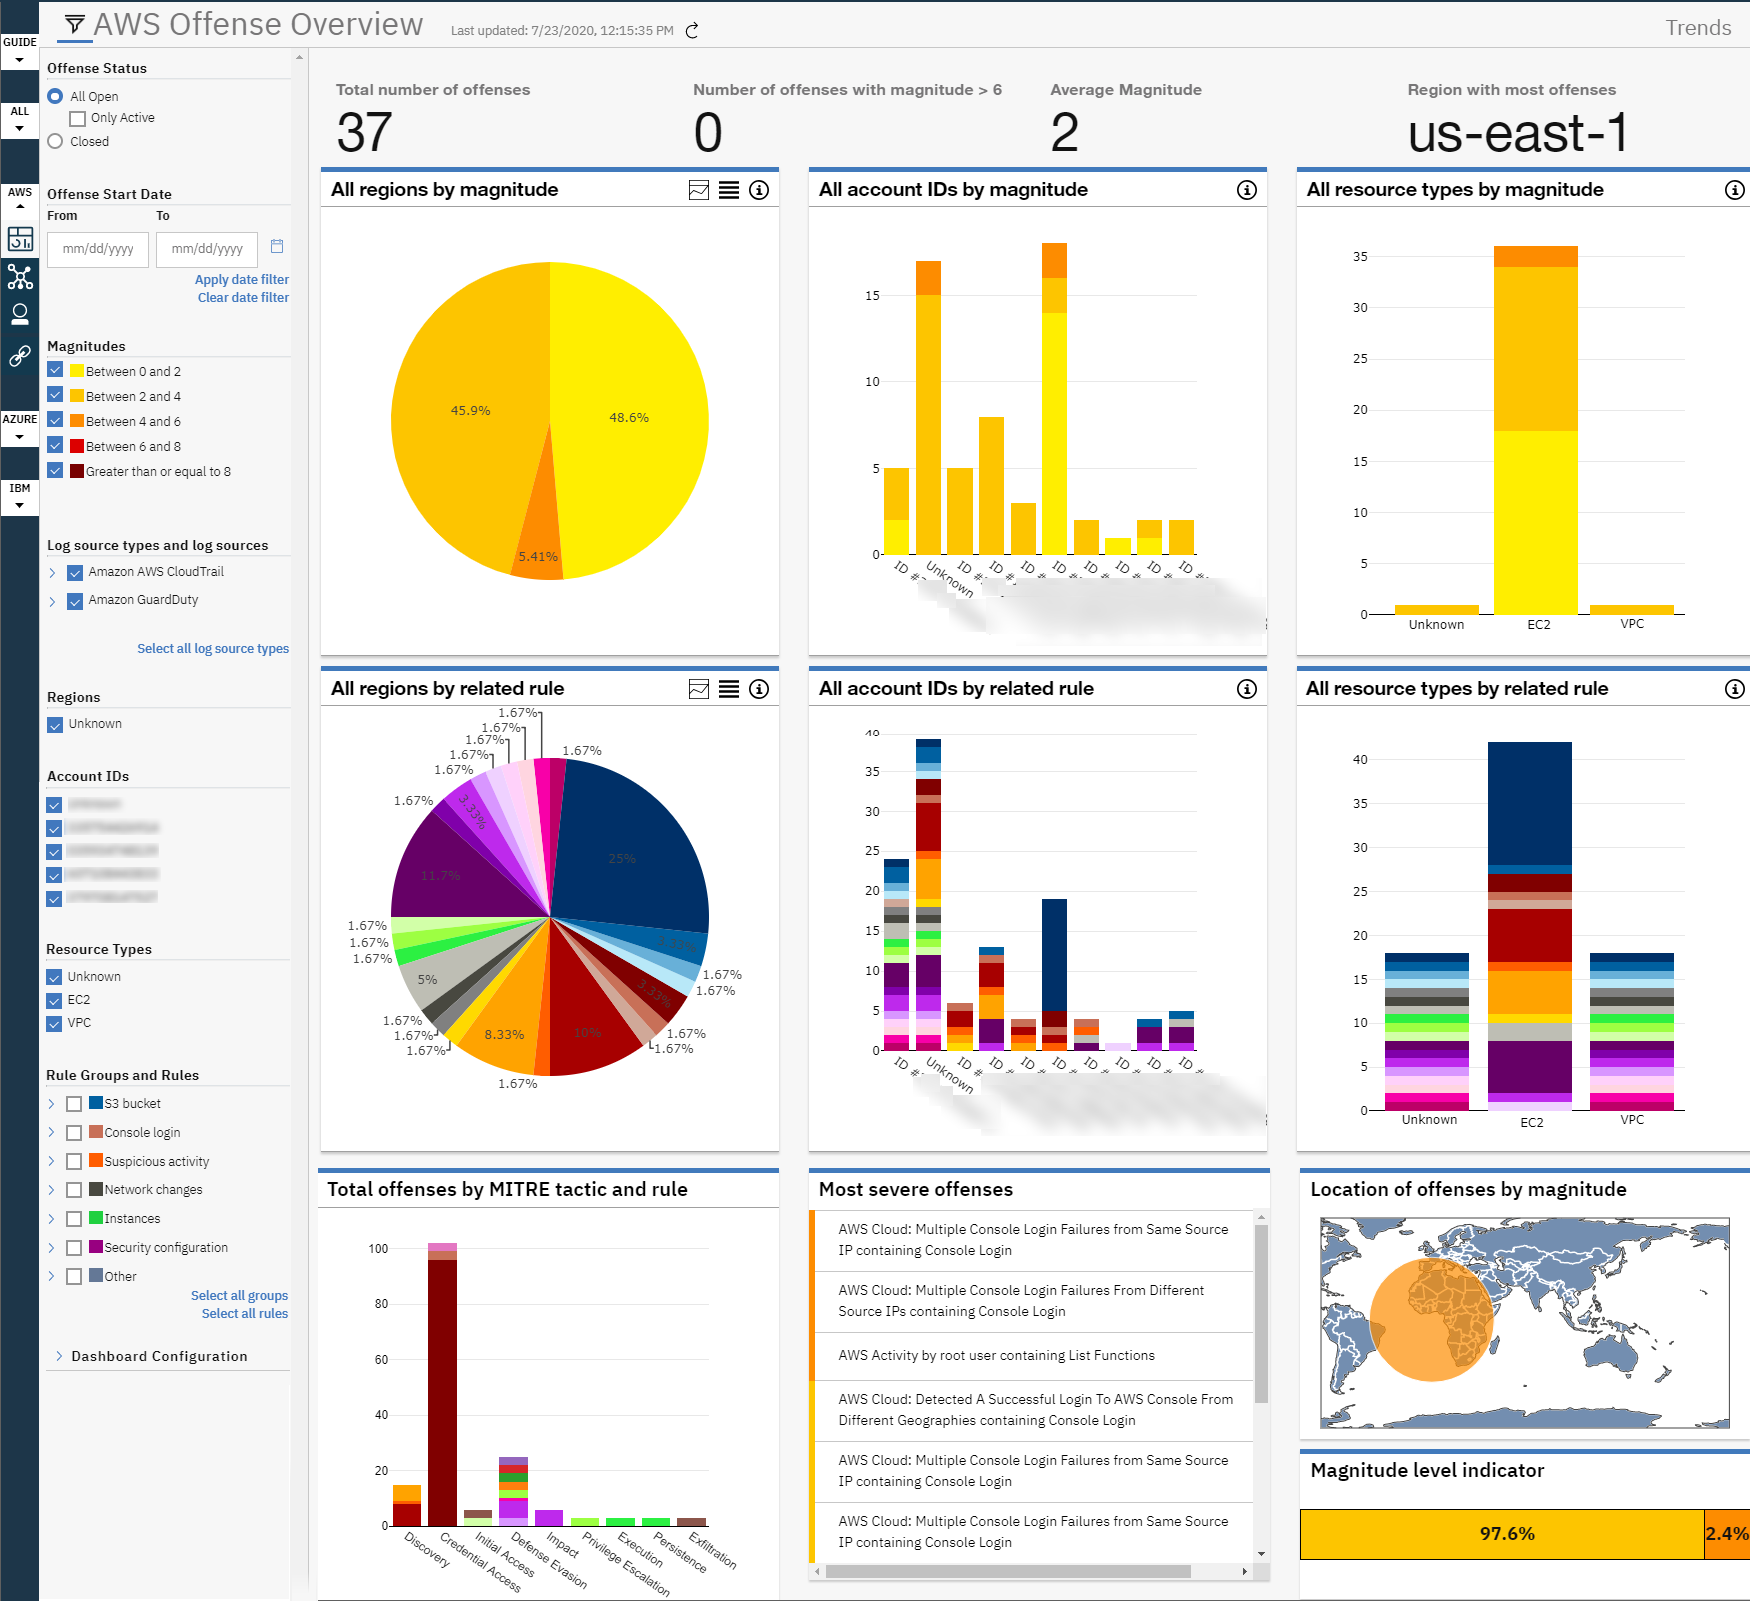This screenshot has width=1755, height=1601.
Task: Click the filter funnel icon by title
Action: tap(75, 24)
